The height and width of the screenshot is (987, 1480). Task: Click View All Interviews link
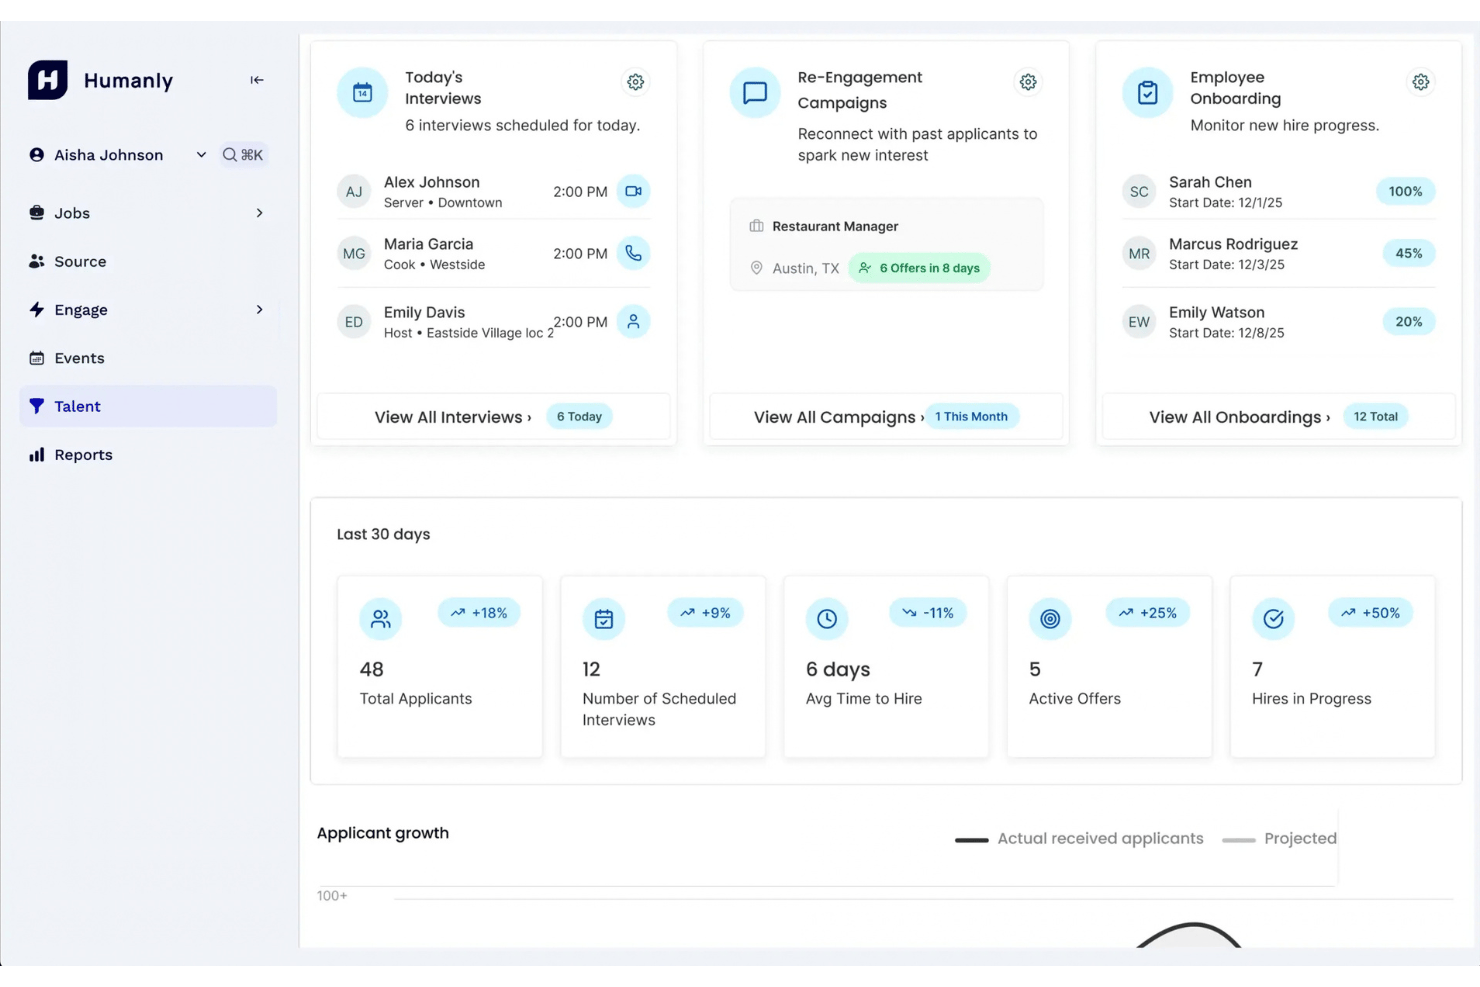pyautogui.click(x=453, y=417)
